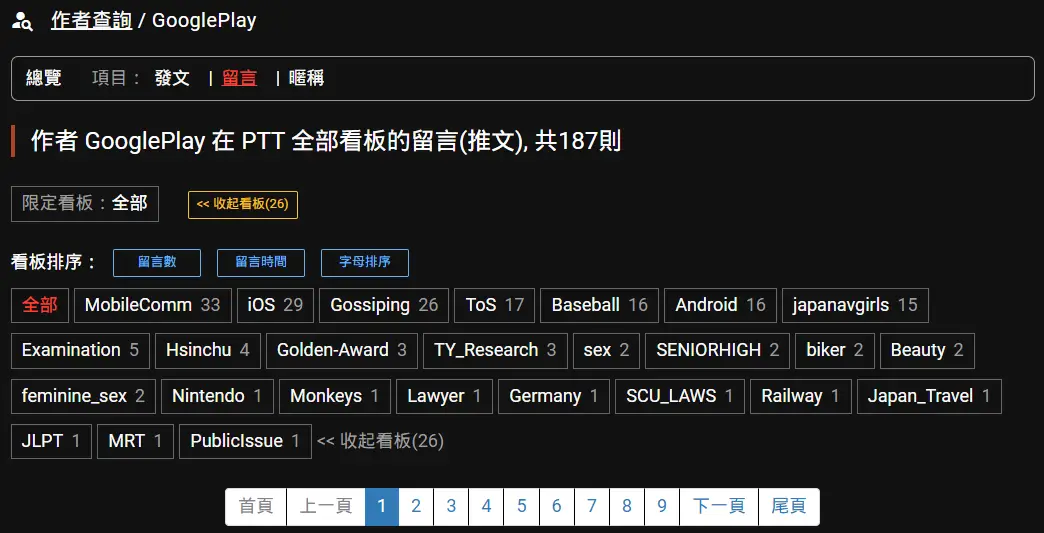Open the 暱稱 tab
1044x533 pixels.
click(306, 78)
